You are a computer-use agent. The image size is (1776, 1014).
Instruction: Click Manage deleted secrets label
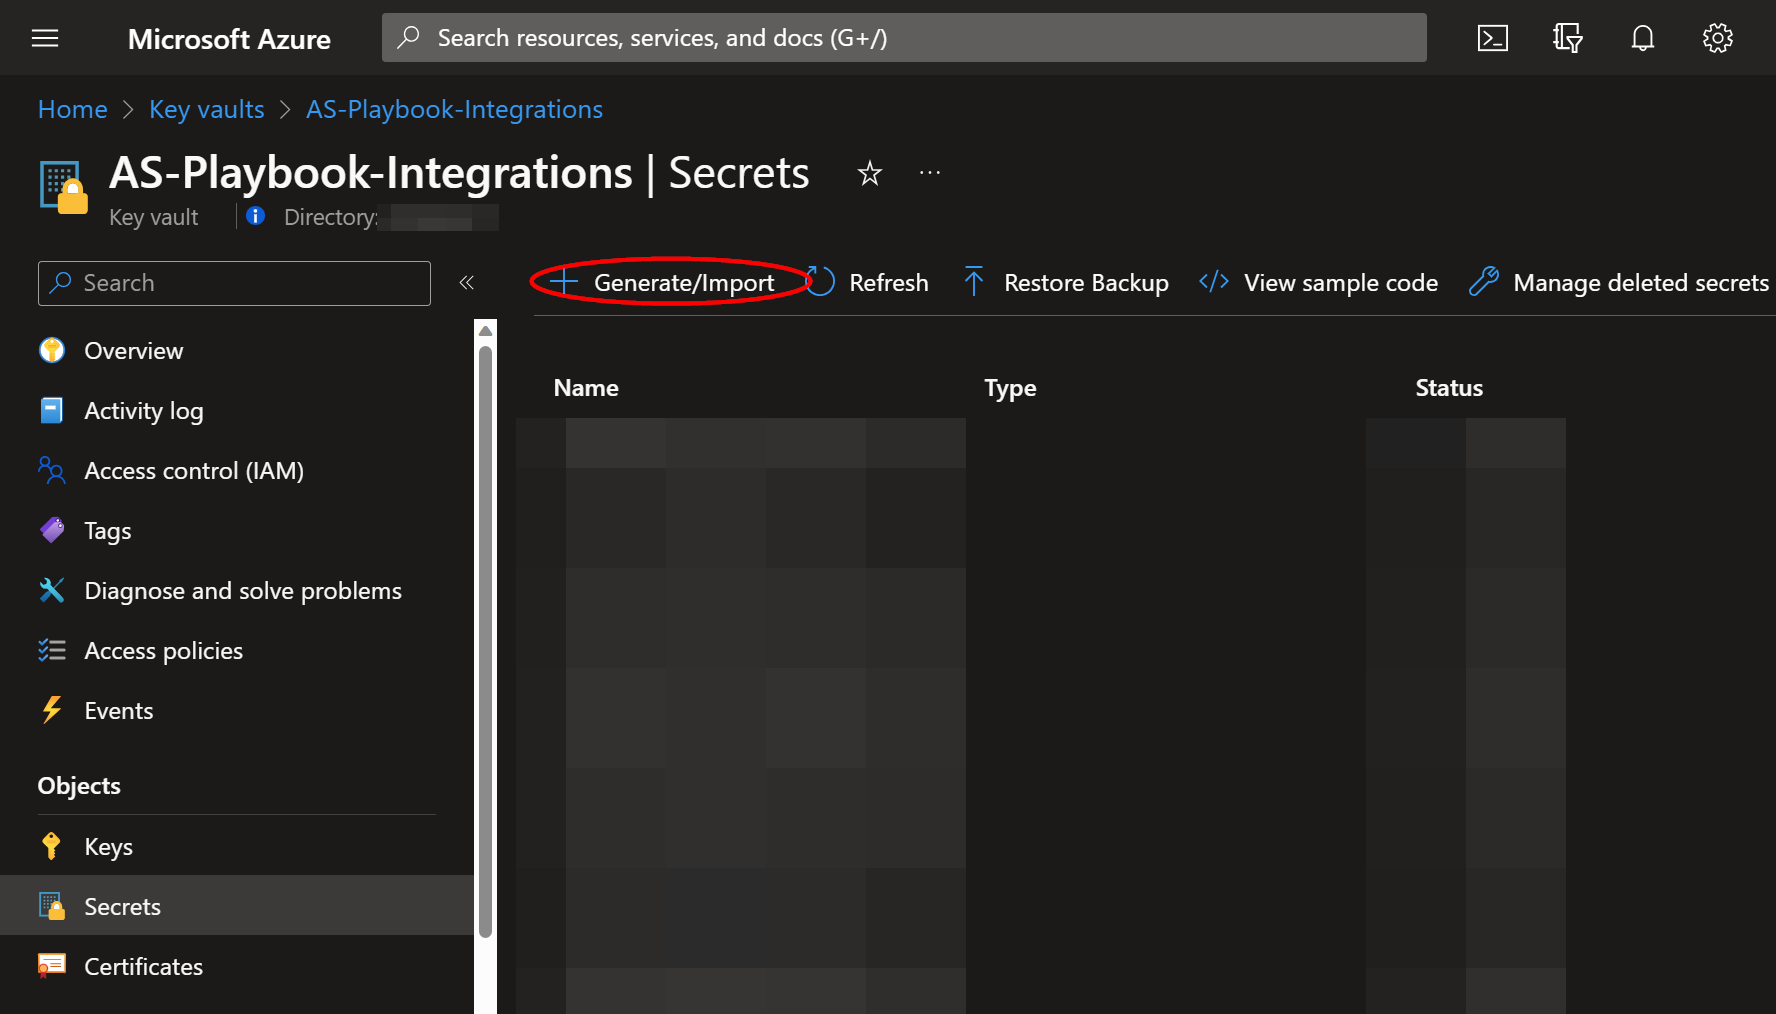(1641, 283)
